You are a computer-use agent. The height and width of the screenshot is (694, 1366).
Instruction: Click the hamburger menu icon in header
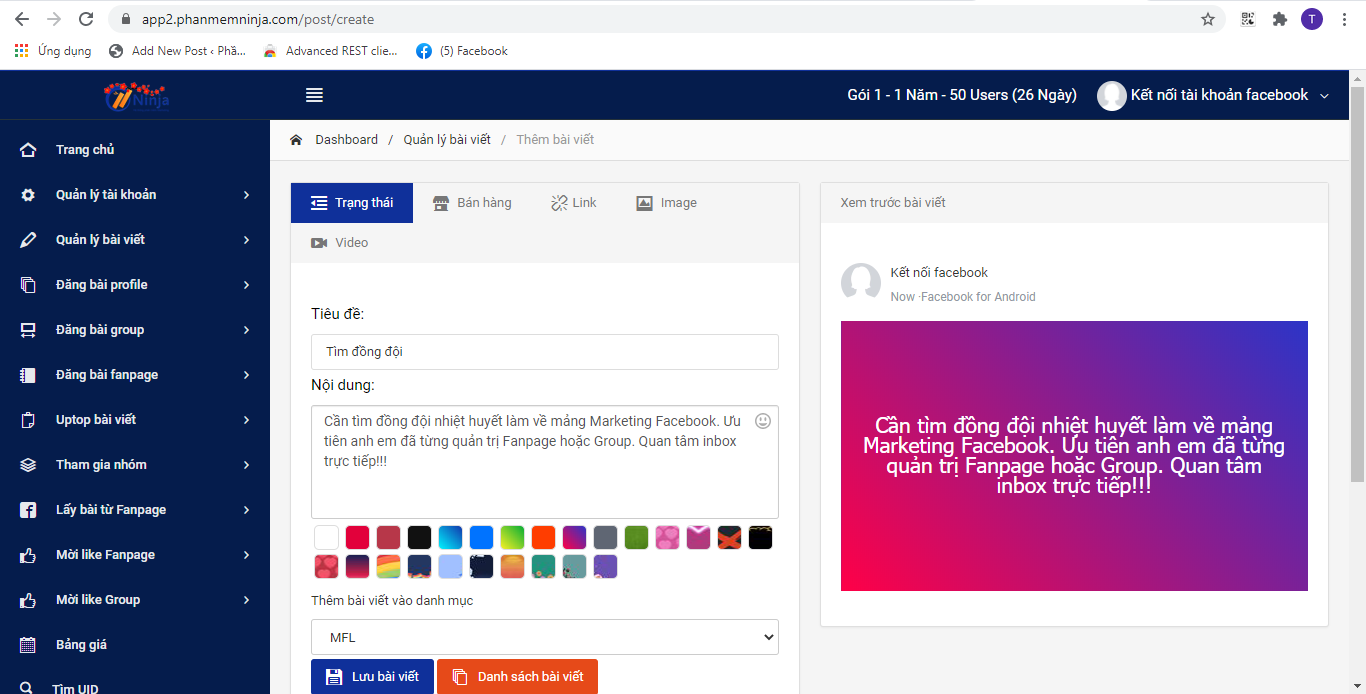pyautogui.click(x=314, y=95)
